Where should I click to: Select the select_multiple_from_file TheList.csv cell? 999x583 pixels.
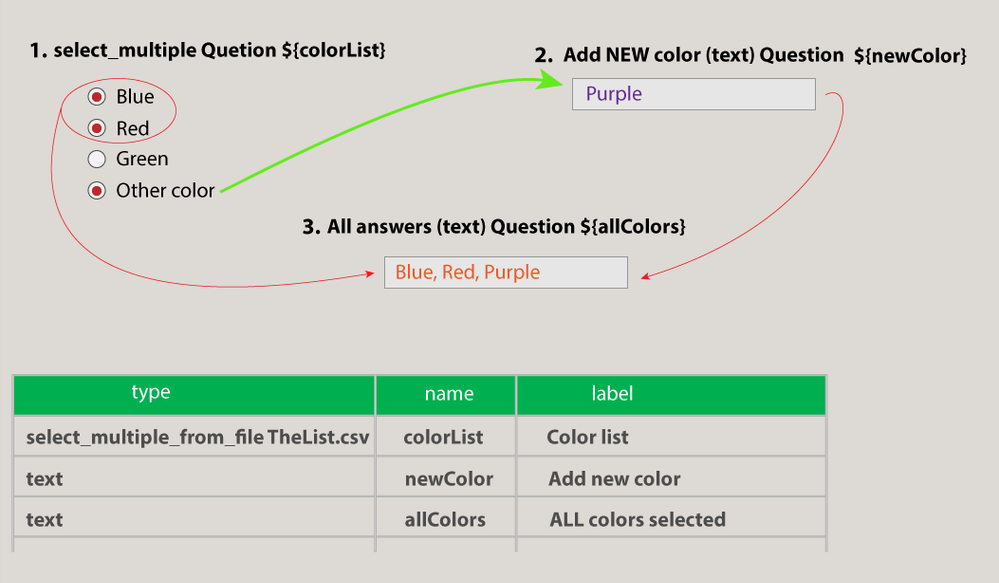coord(194,437)
